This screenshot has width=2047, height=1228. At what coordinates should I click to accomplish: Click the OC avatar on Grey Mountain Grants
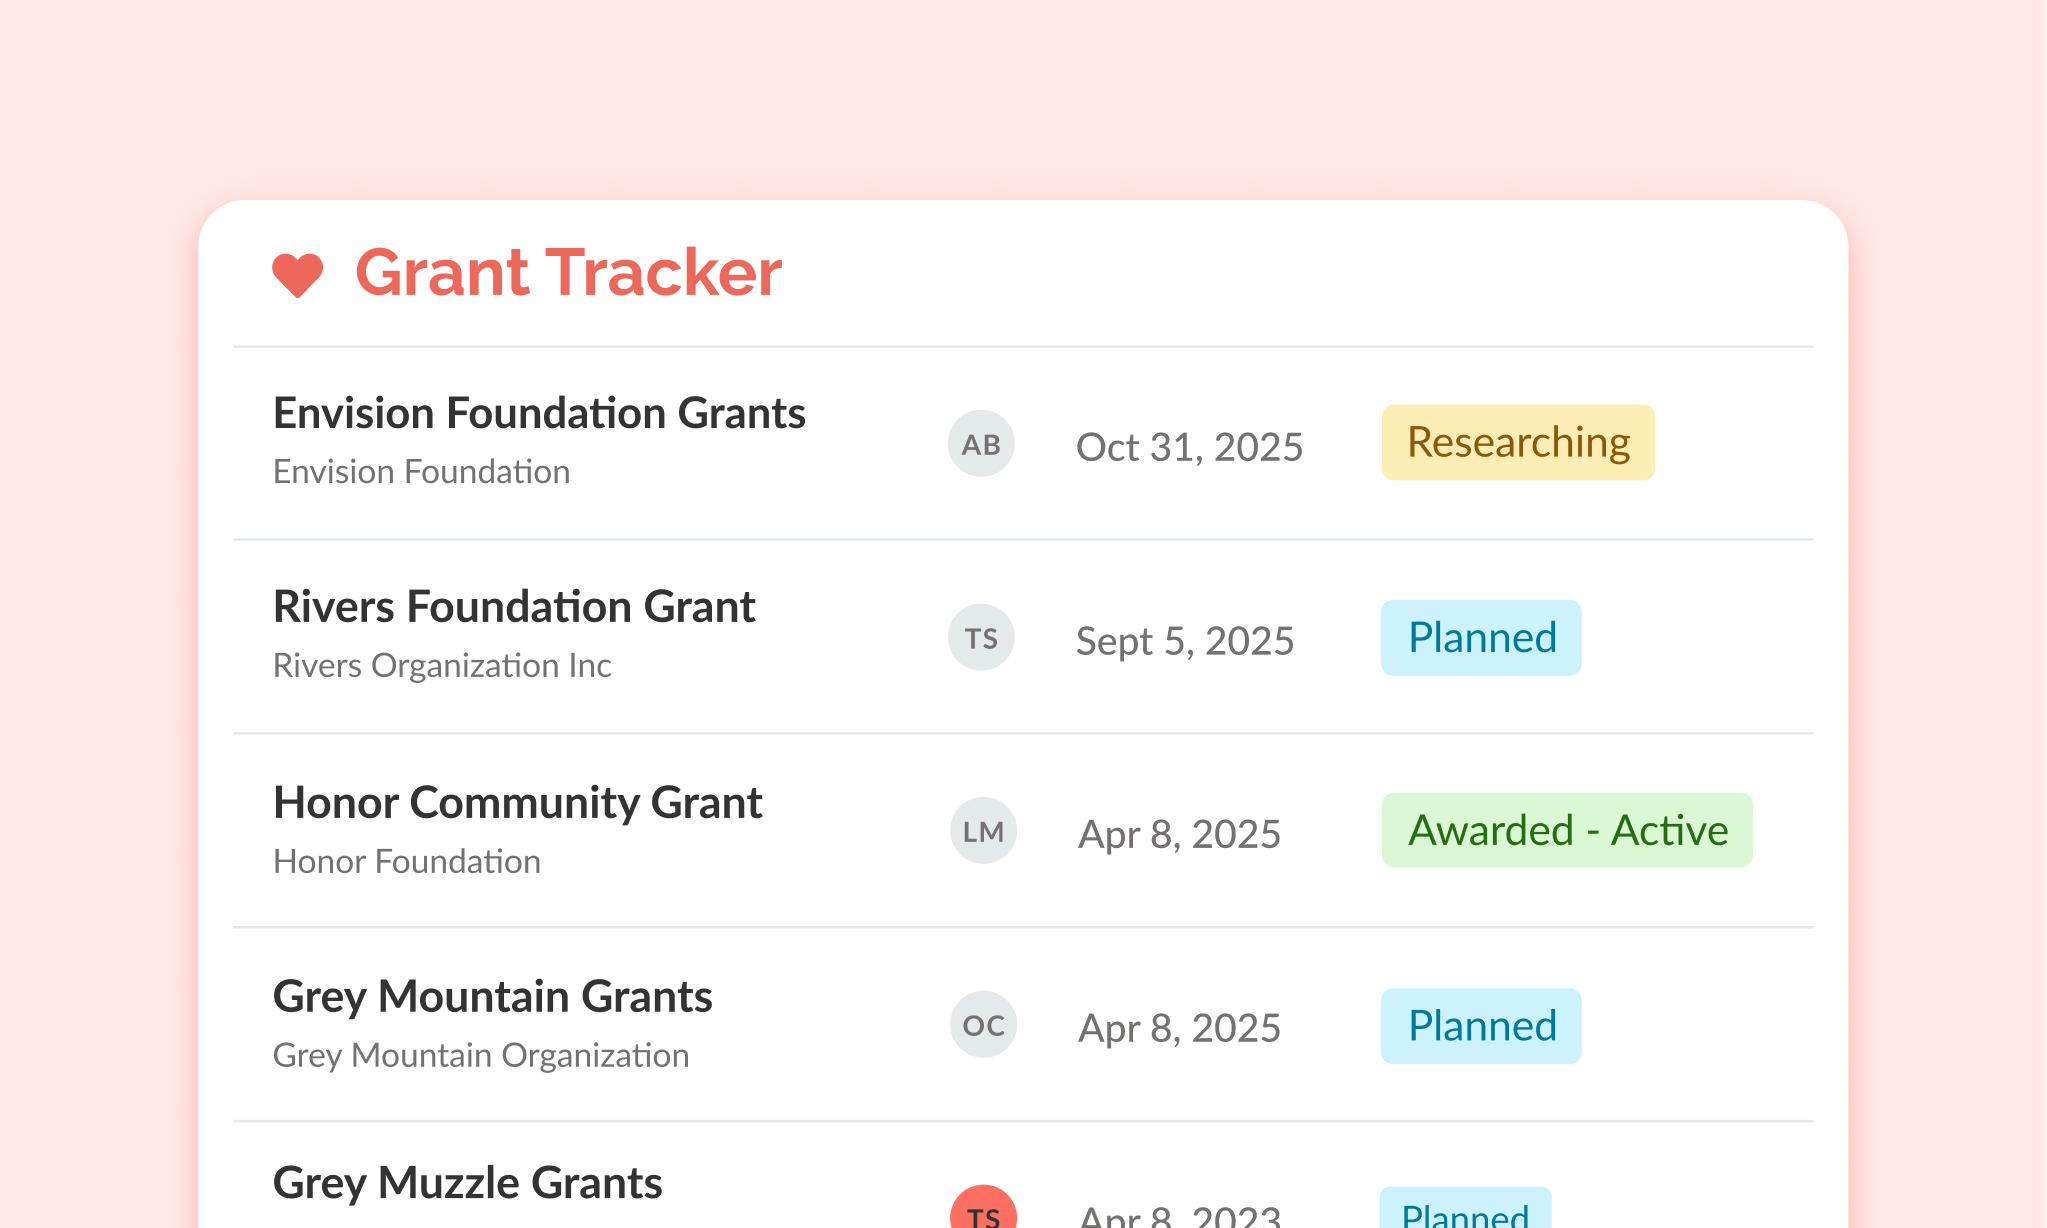click(x=984, y=1024)
